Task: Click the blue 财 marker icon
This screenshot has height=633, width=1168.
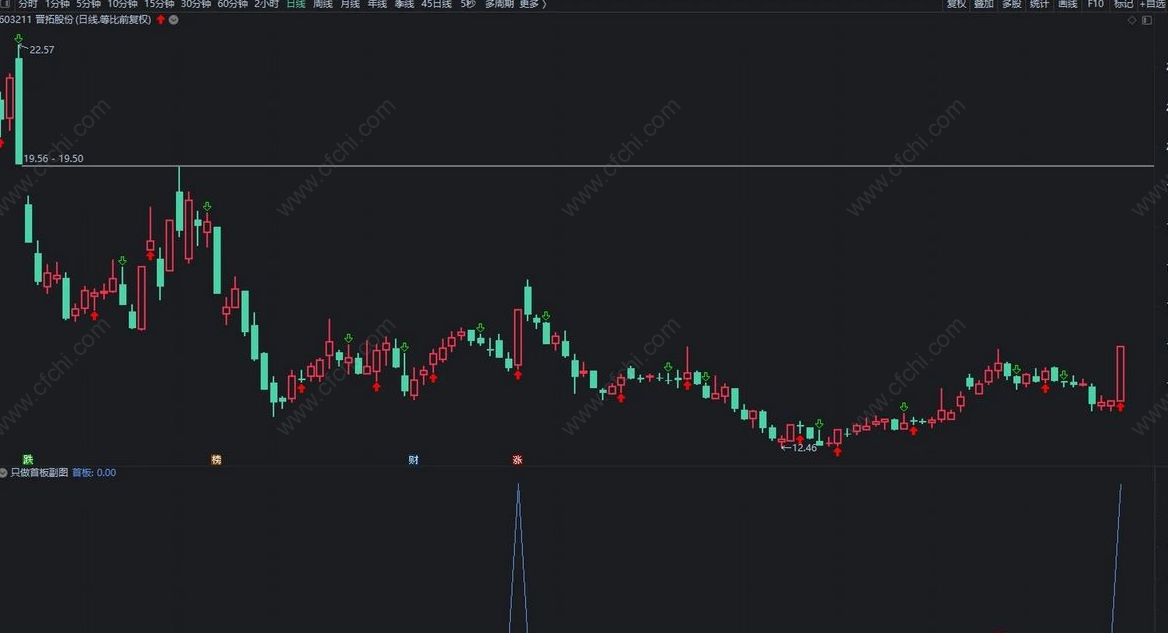Action: 413,459
